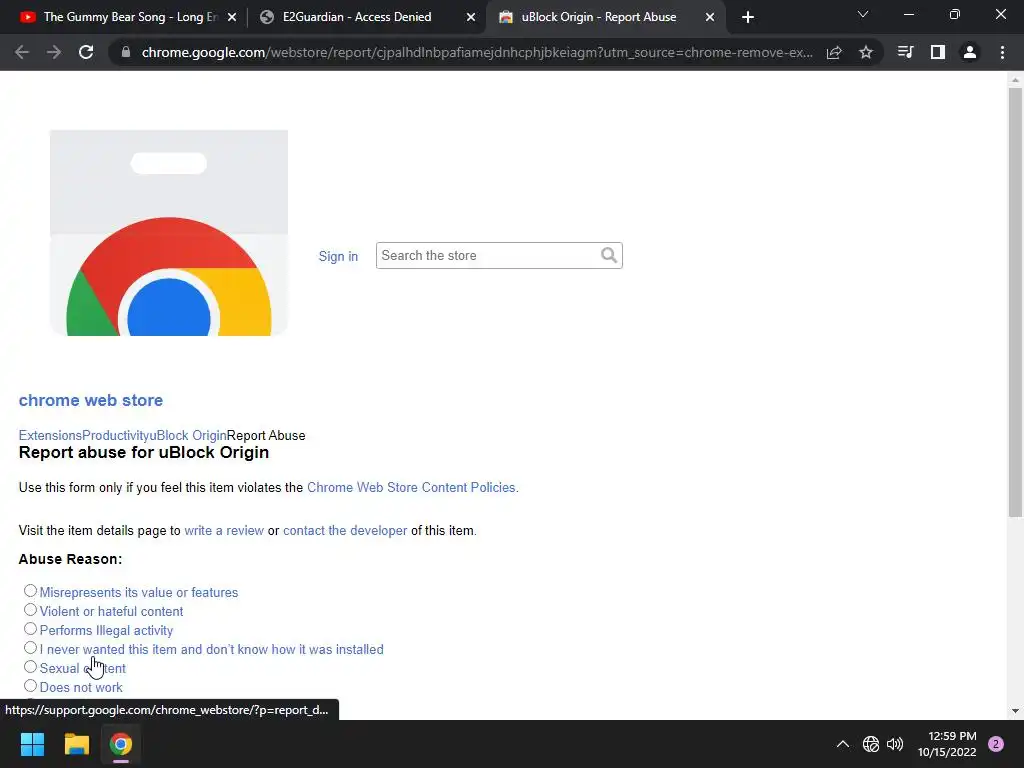Screen dimensions: 1024x768
Task: Select Does not work radio button
Action: [x=30, y=686]
